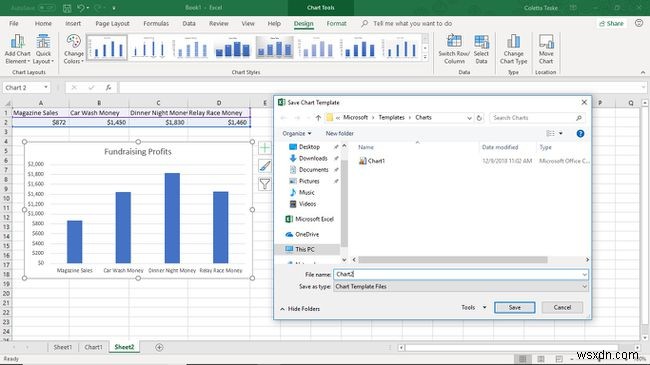
Task: Click refresh icon next to path bar
Action: [x=479, y=118]
